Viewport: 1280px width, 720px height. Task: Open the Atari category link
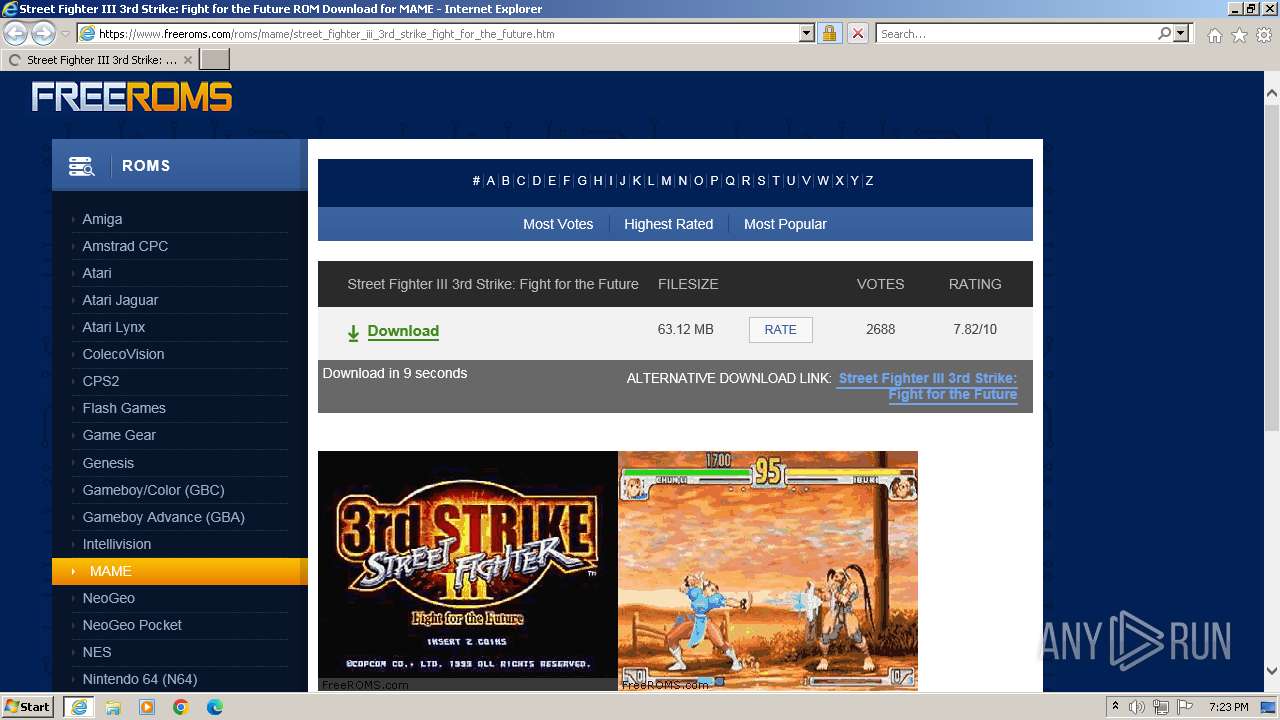(x=97, y=273)
